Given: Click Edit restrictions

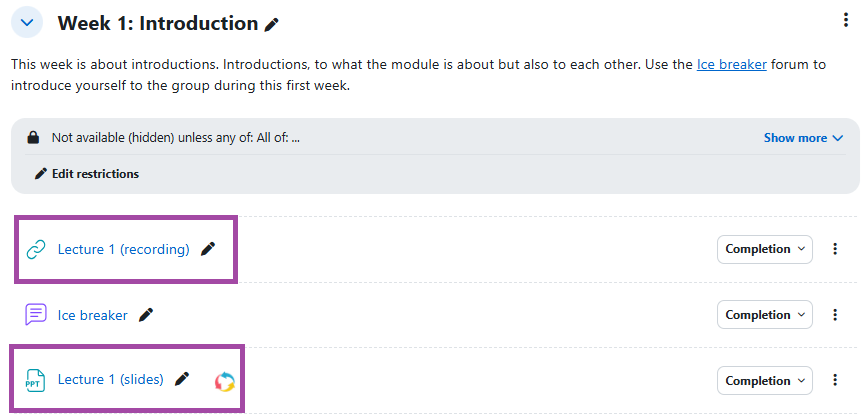Looking at the screenshot, I should pos(87,174).
